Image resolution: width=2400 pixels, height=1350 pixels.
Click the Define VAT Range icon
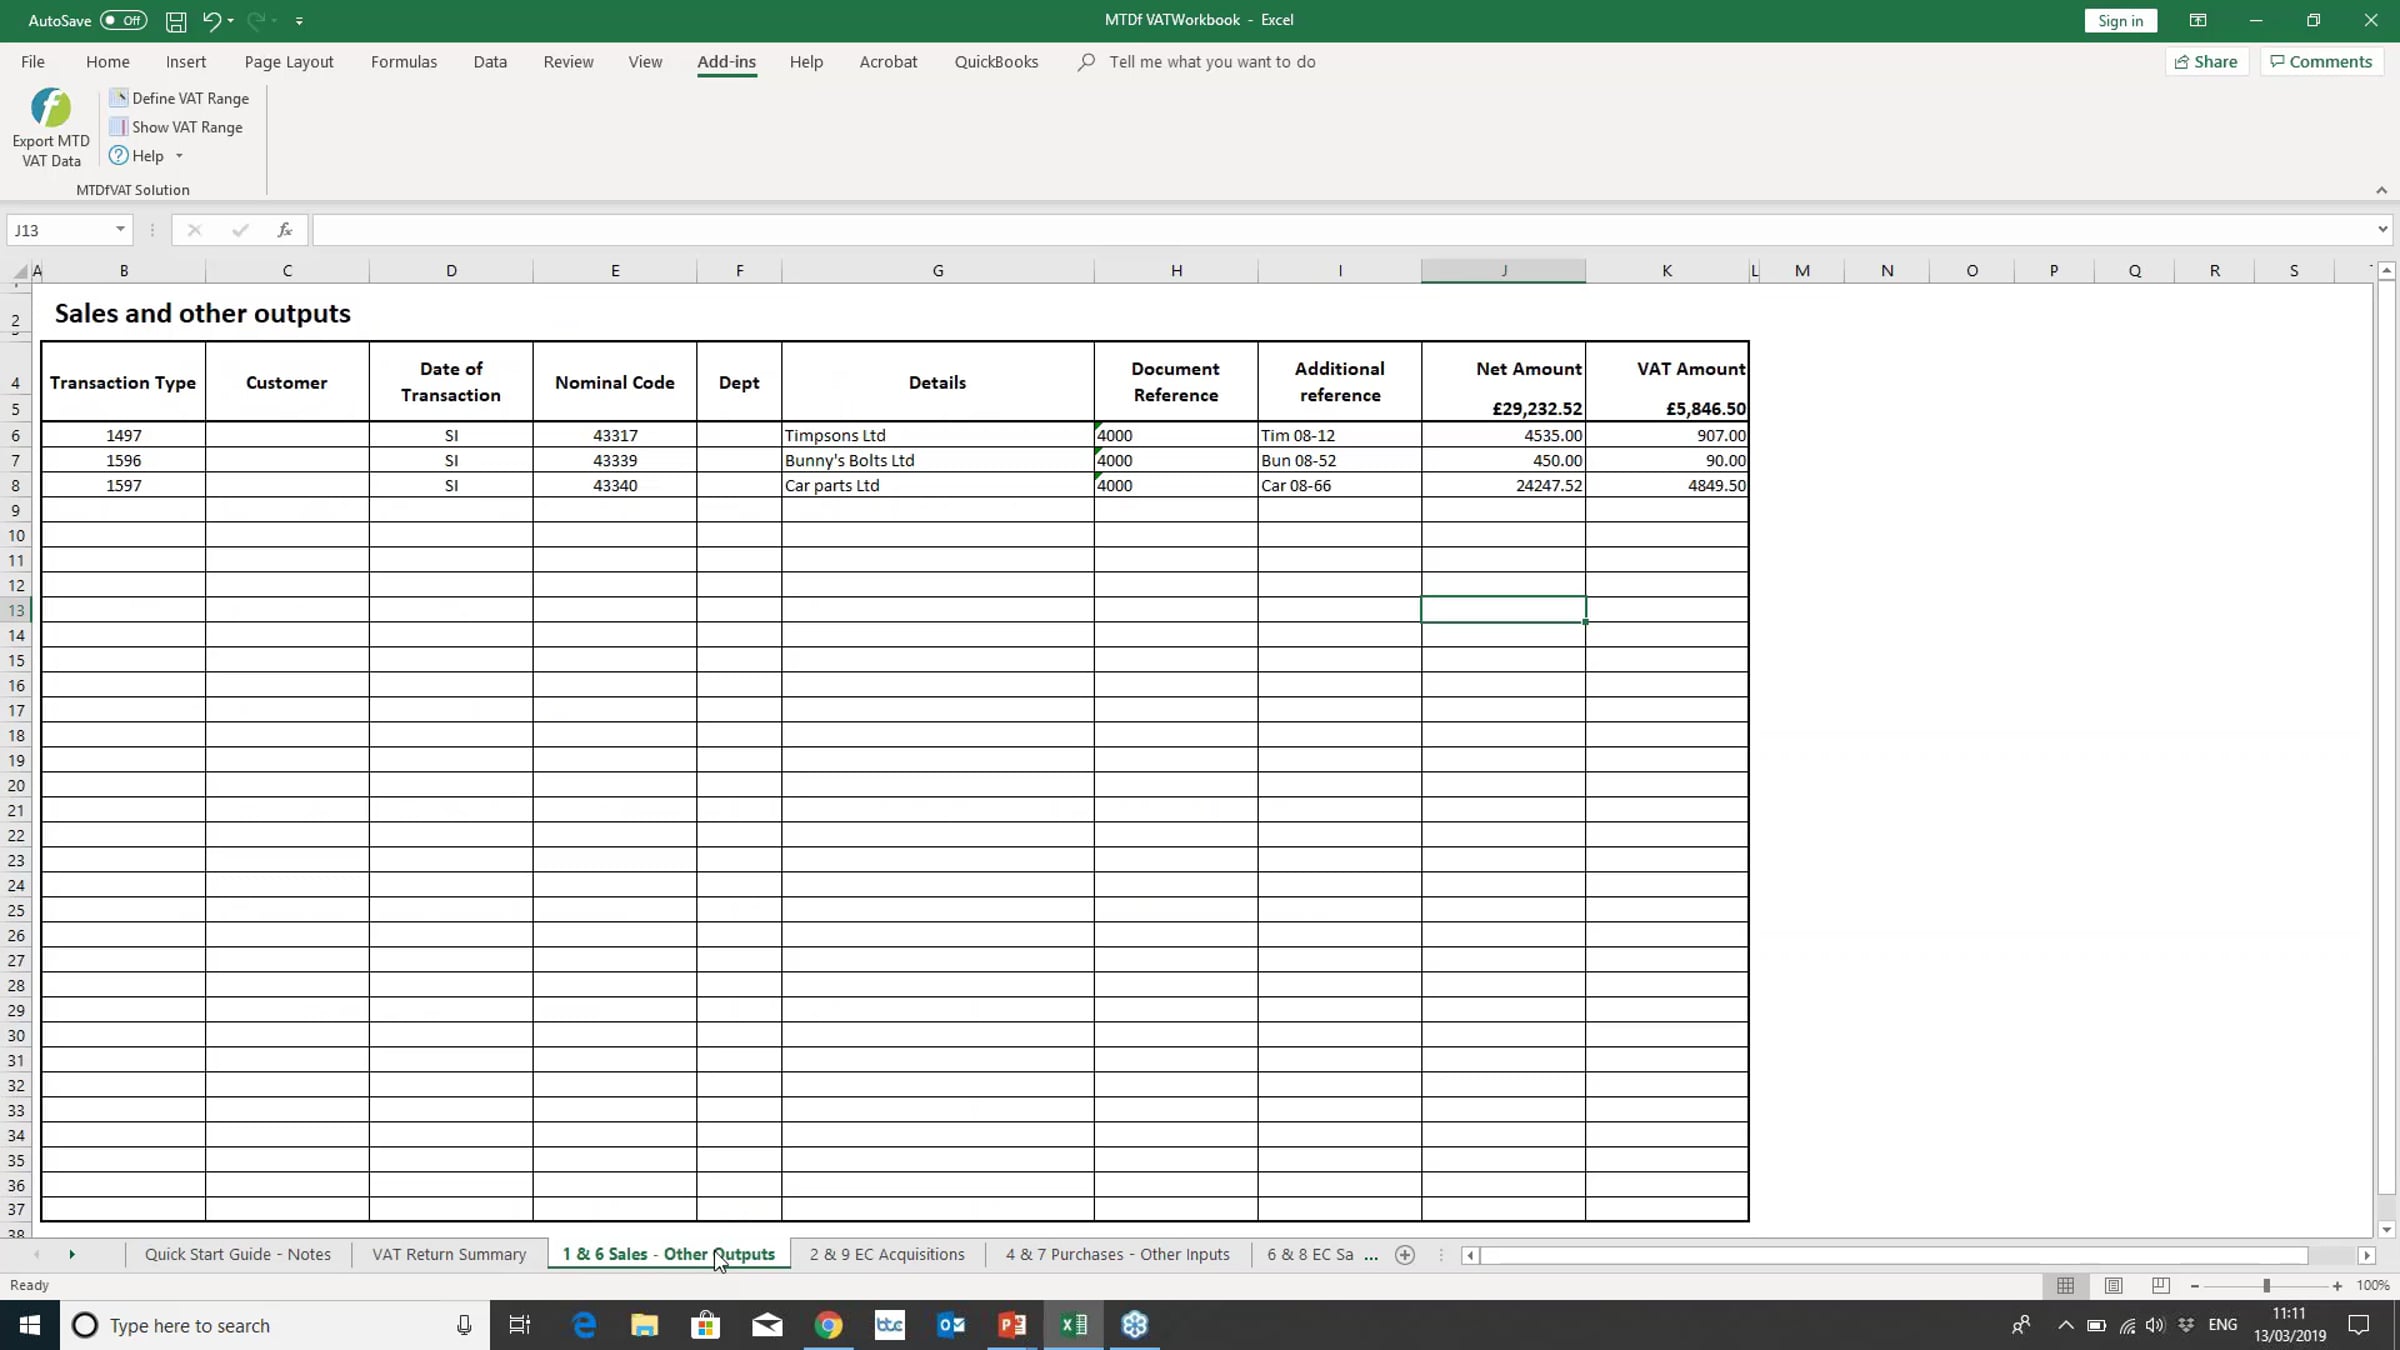point(118,98)
